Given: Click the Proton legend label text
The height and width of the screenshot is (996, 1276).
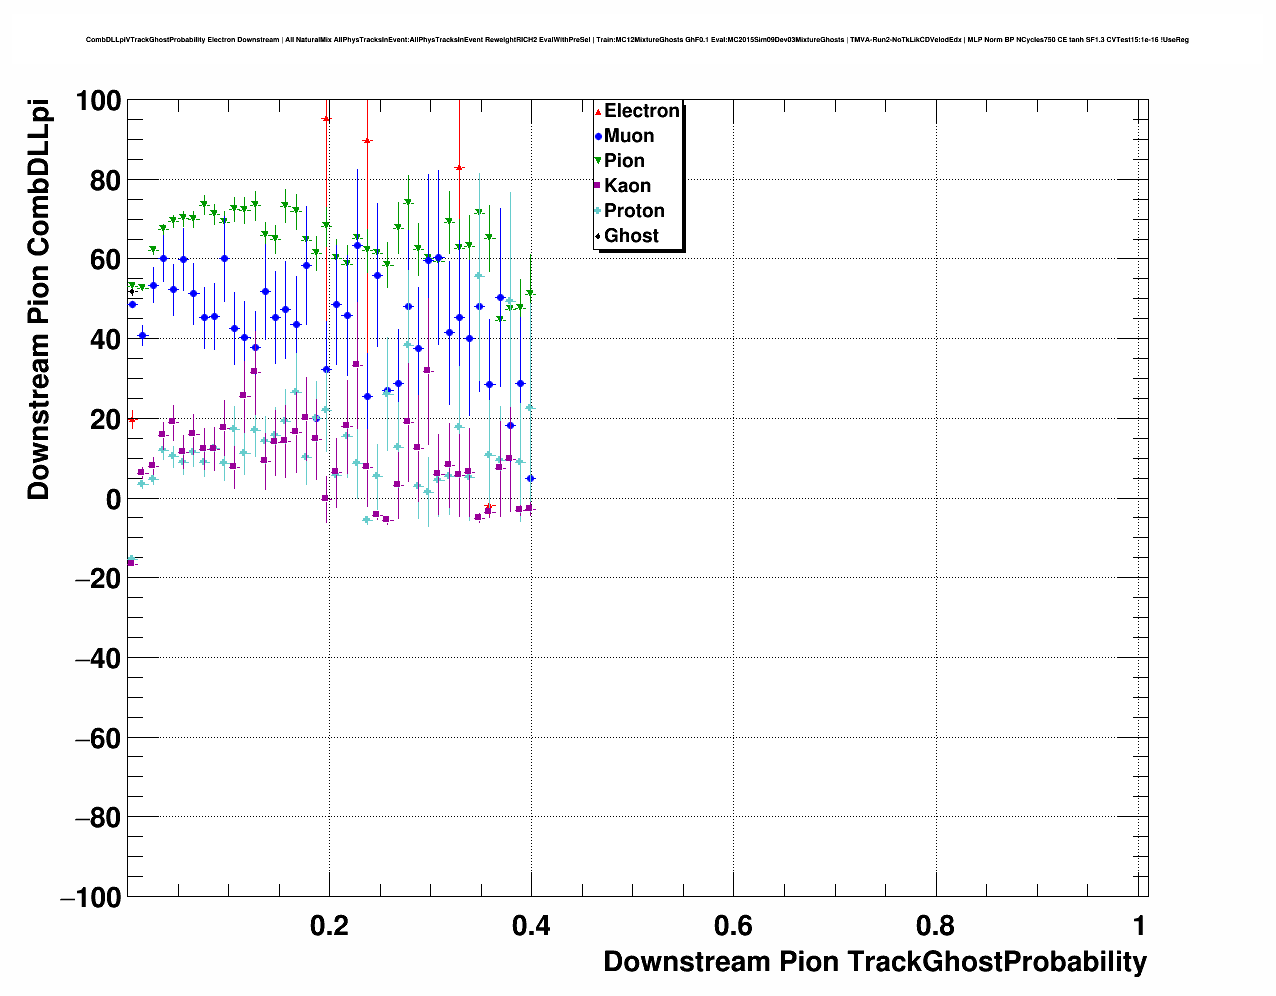Looking at the screenshot, I should pos(634,211).
